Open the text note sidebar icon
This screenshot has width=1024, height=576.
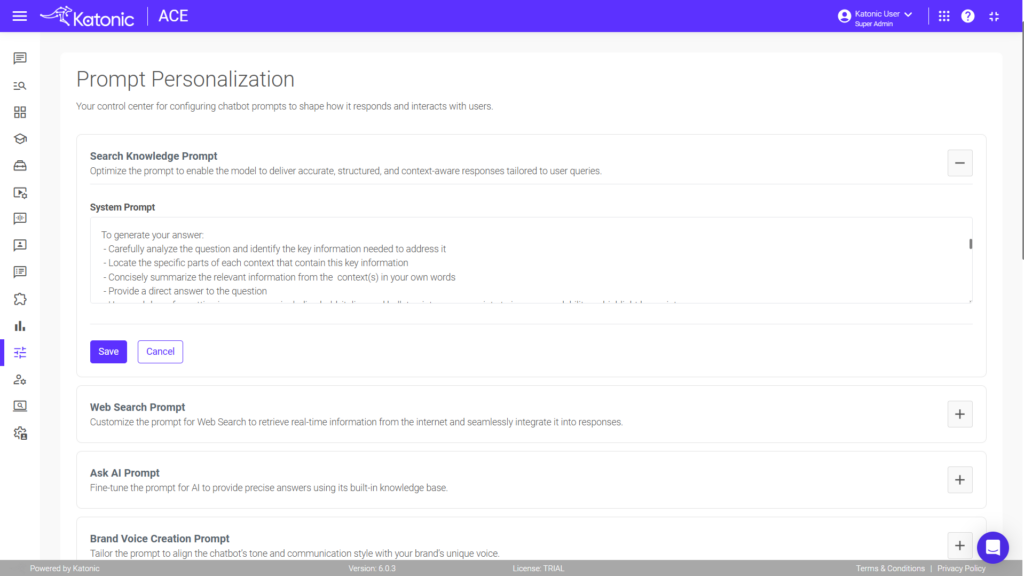(x=20, y=272)
